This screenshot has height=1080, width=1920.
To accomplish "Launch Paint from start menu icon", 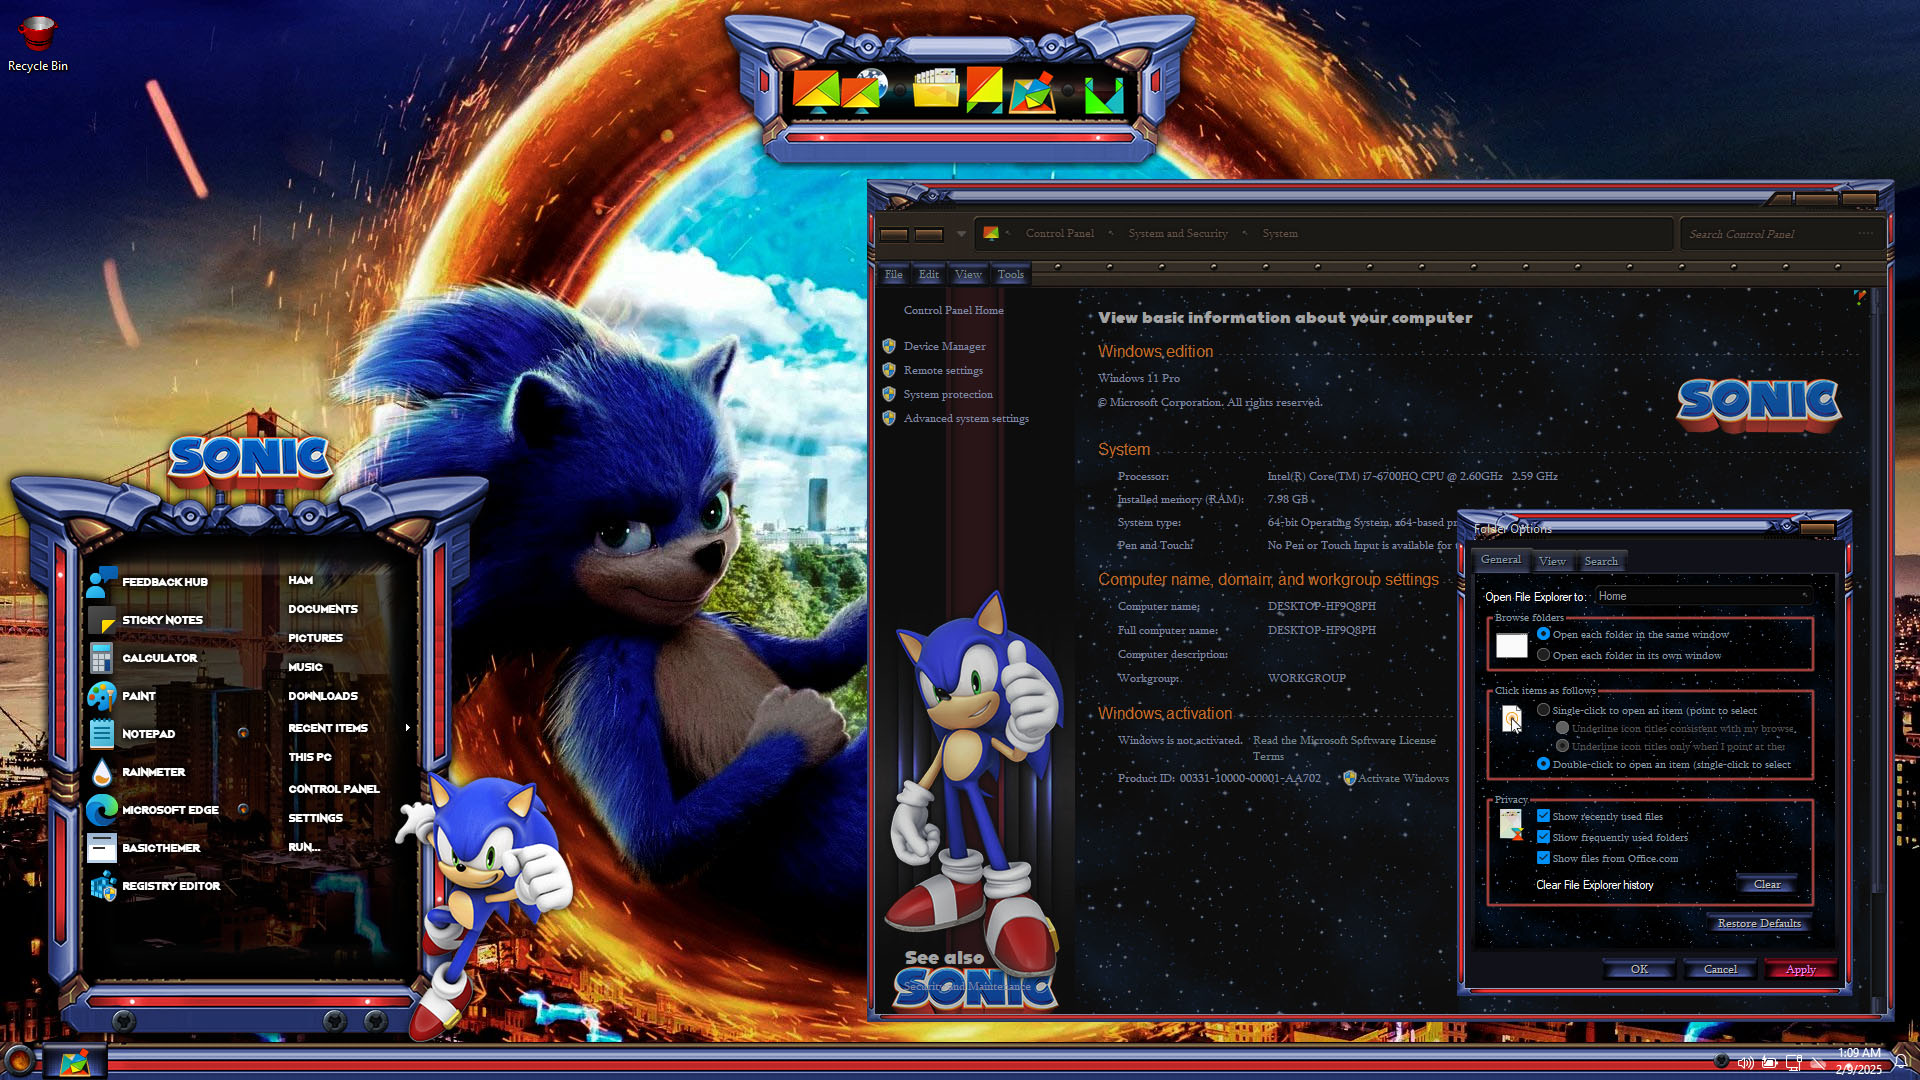I will click(x=102, y=696).
